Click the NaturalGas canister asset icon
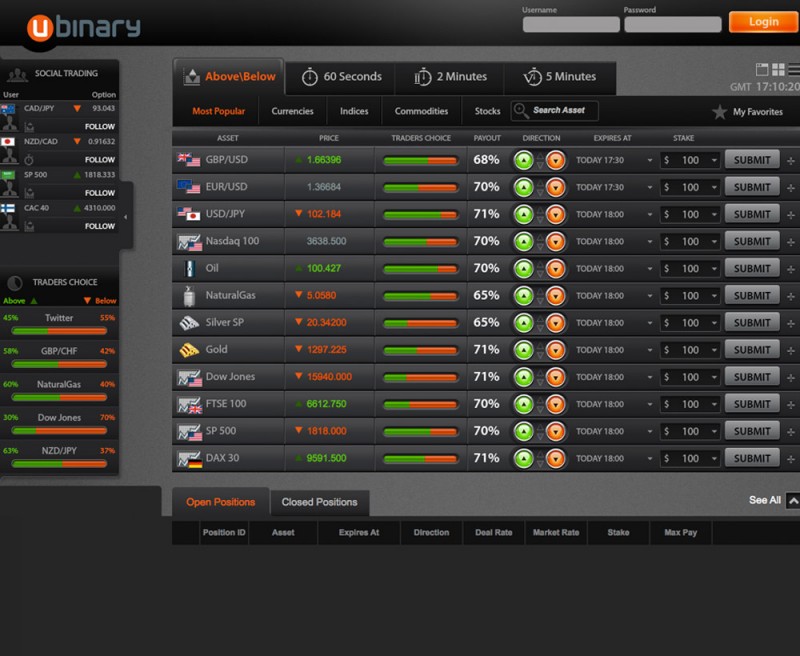800x656 pixels. [189, 296]
